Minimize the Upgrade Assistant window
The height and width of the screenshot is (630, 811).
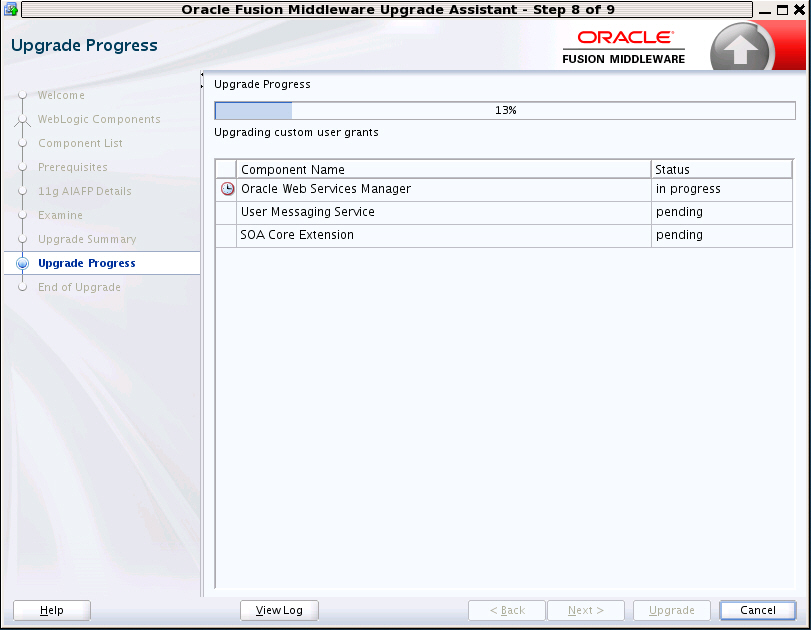pos(765,10)
